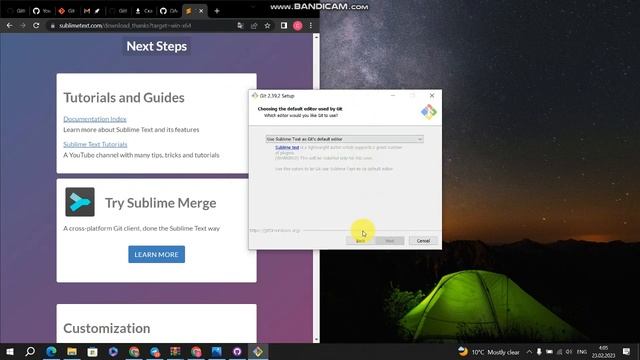The height and width of the screenshot is (360, 640).
Task: Select the active Sublime Text tab
Action: pyautogui.click(x=195, y=11)
